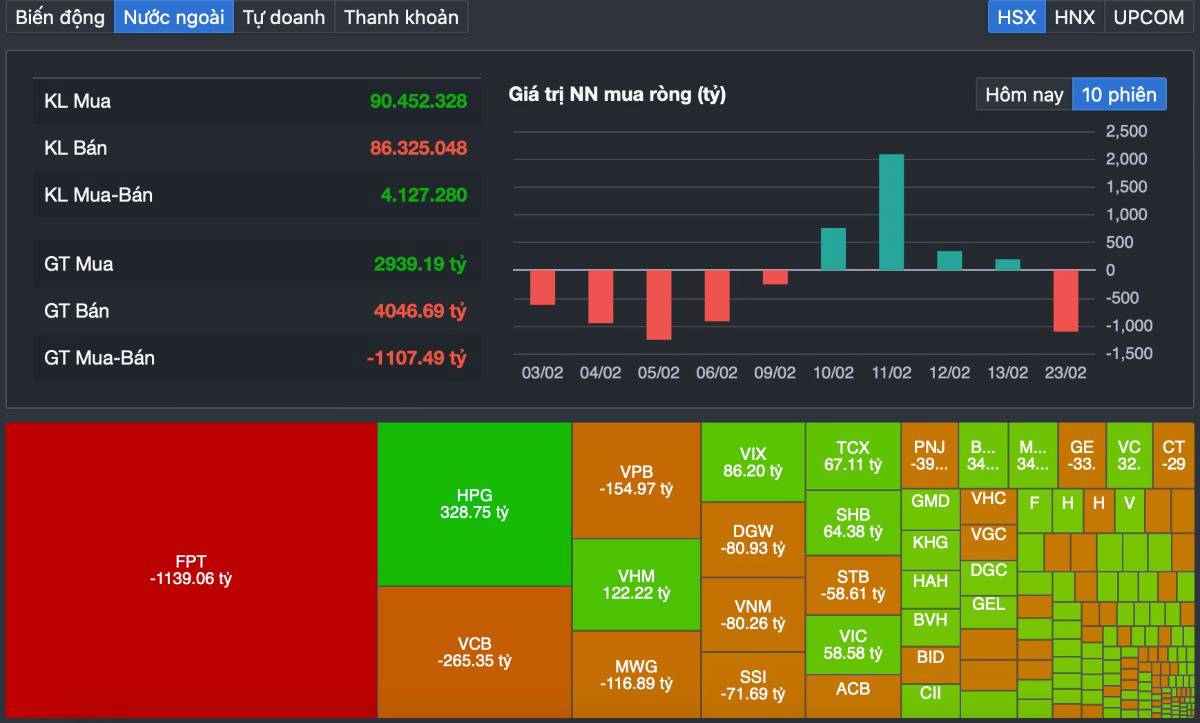Open the VGC treemap cell
Screen dimensions: 1200x723
[x=988, y=541]
